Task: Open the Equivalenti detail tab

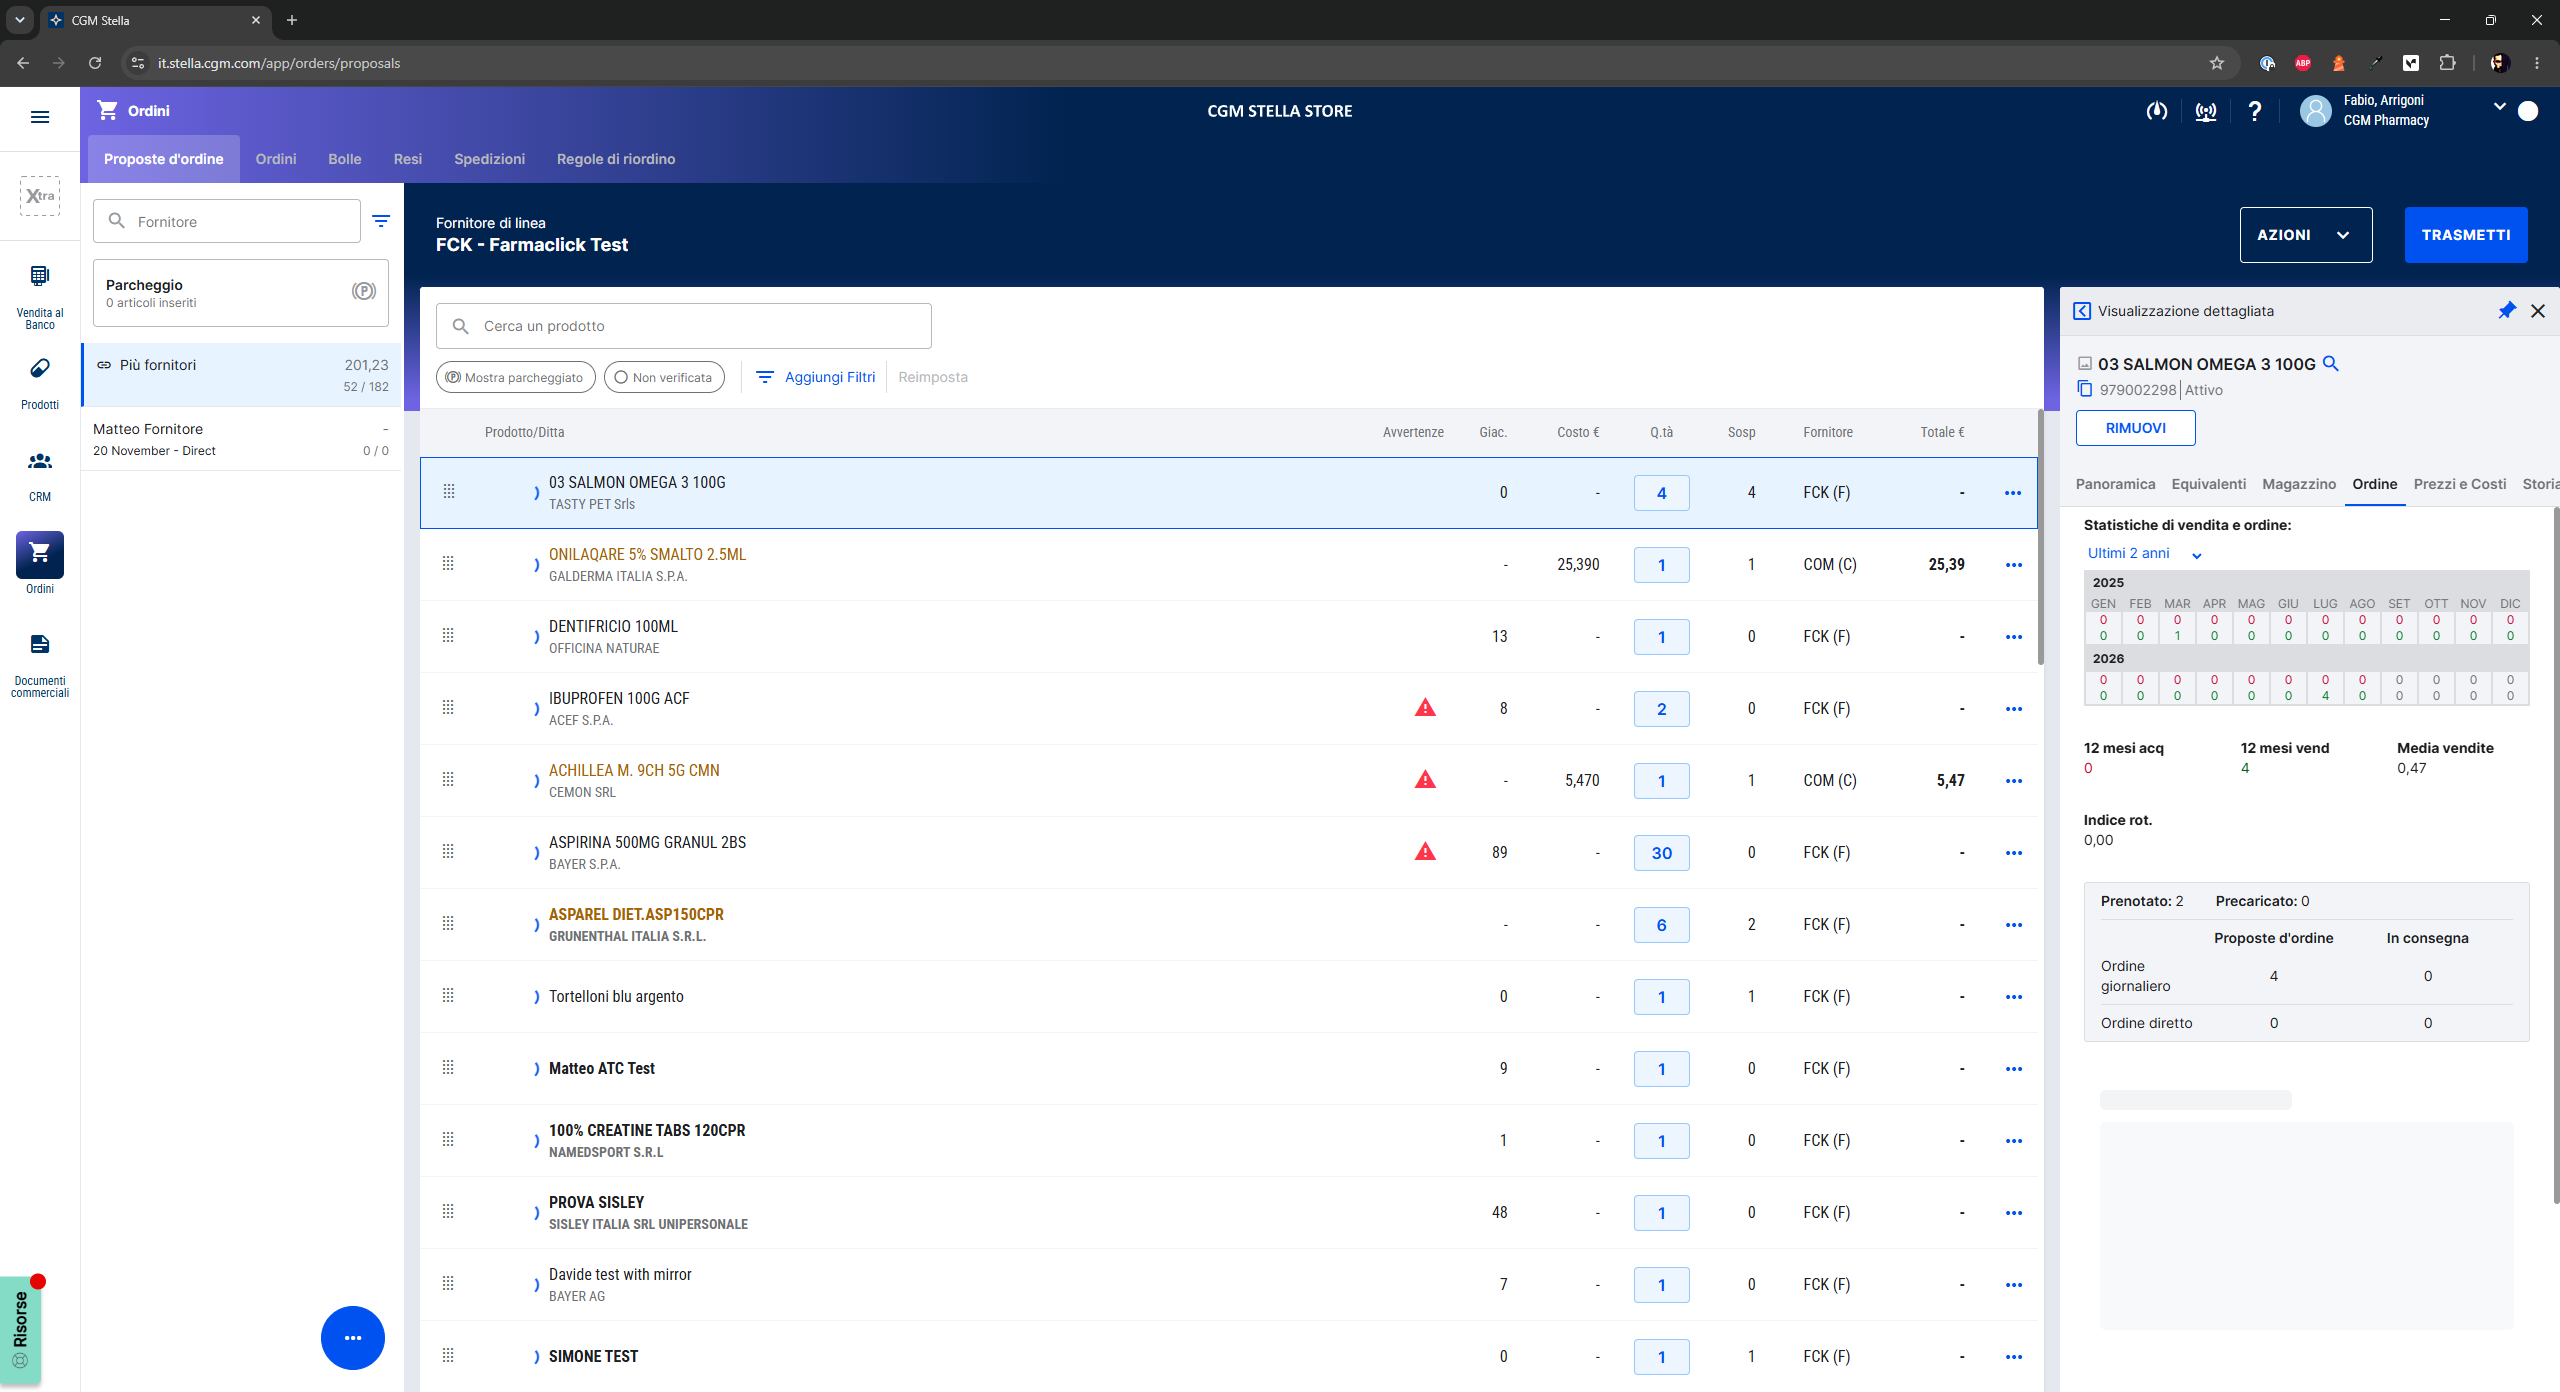Action: [x=2209, y=484]
